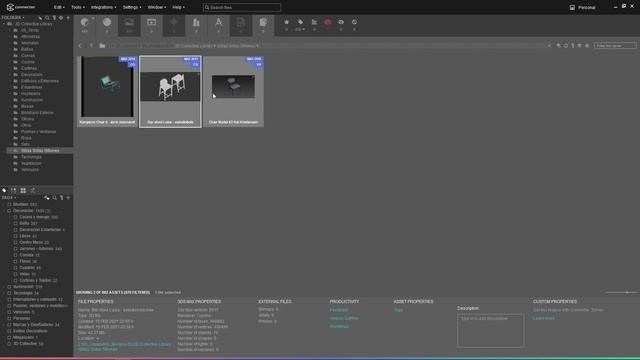
Task: Select the letter A fonts filter
Action: (218, 22)
